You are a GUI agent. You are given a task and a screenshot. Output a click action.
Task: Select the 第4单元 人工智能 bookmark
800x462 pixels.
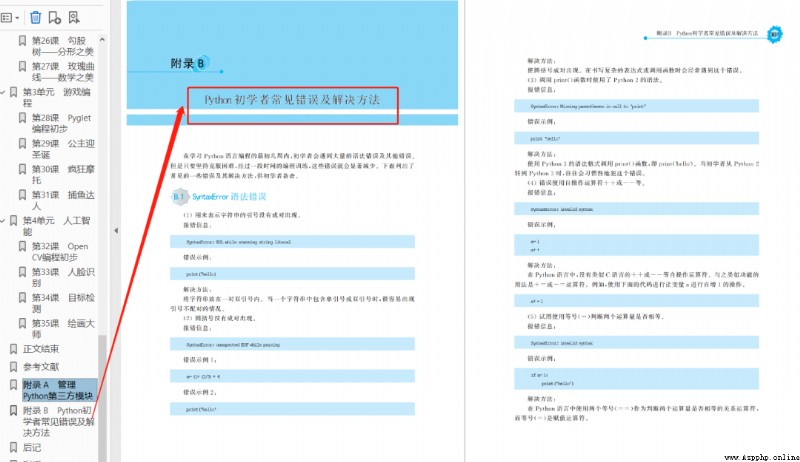[57, 226]
